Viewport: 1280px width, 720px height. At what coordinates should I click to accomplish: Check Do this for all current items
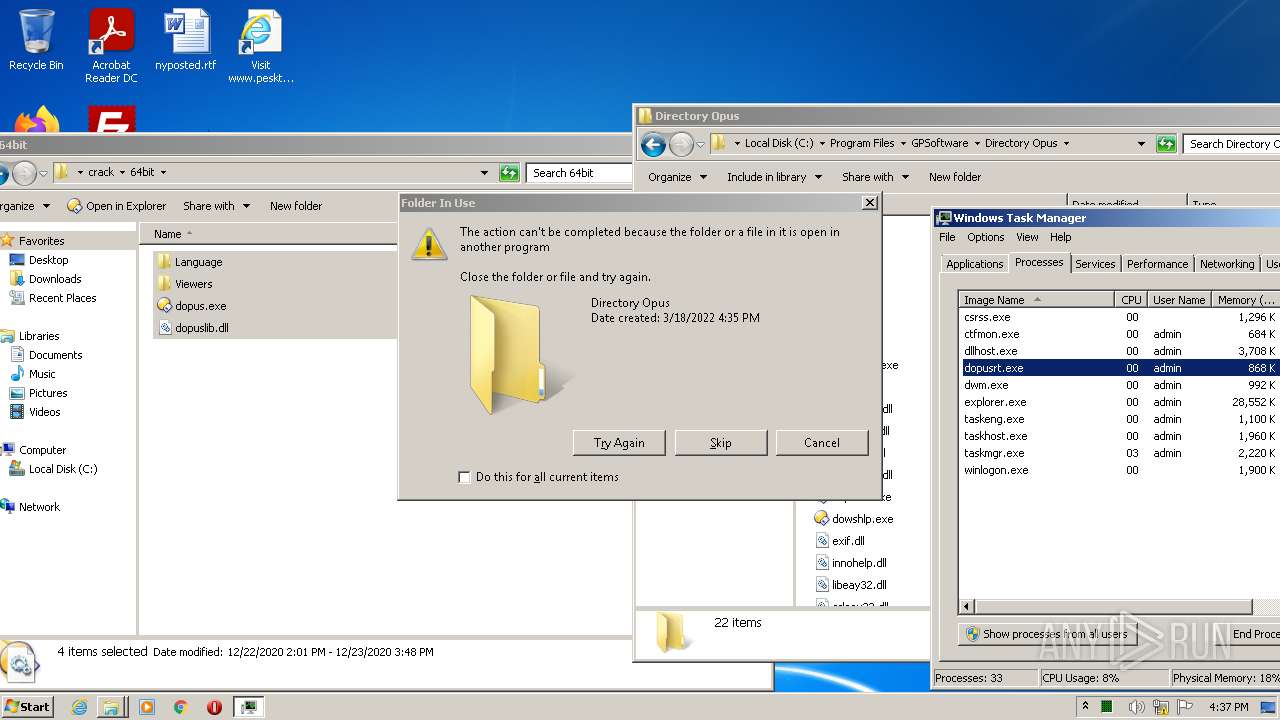point(464,477)
